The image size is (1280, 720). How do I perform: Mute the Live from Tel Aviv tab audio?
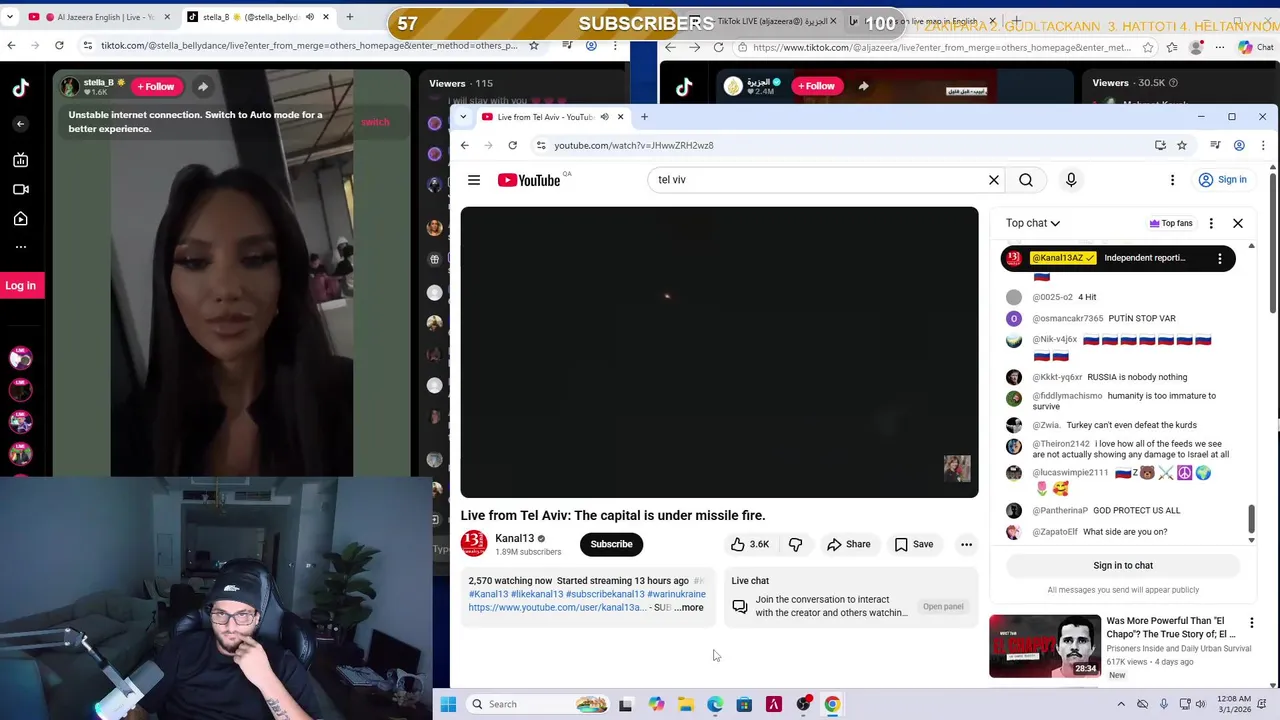click(604, 117)
